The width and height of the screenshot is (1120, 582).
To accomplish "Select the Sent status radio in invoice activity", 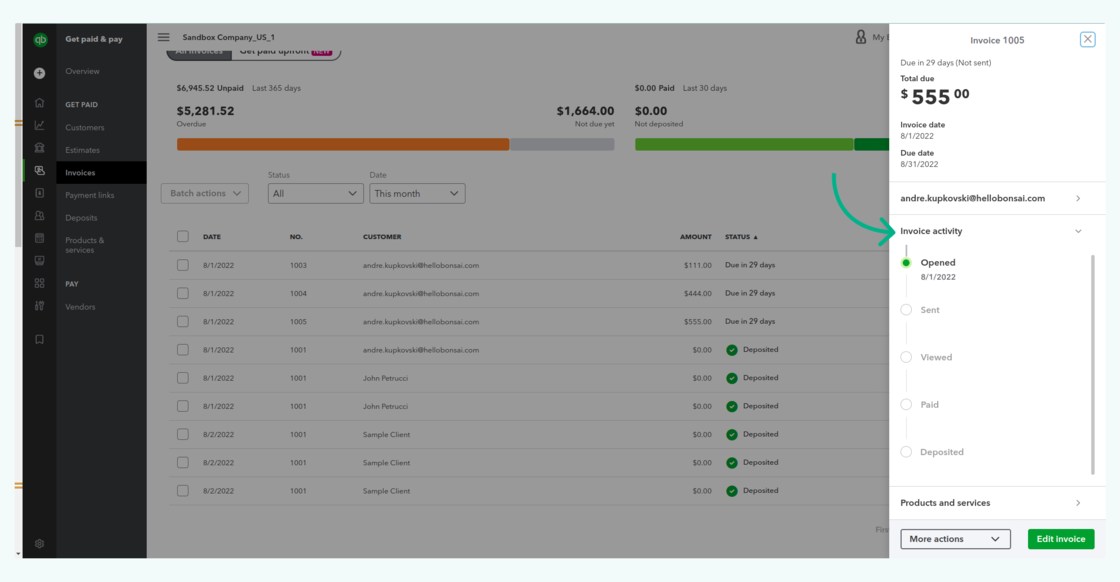I will 906,309.
